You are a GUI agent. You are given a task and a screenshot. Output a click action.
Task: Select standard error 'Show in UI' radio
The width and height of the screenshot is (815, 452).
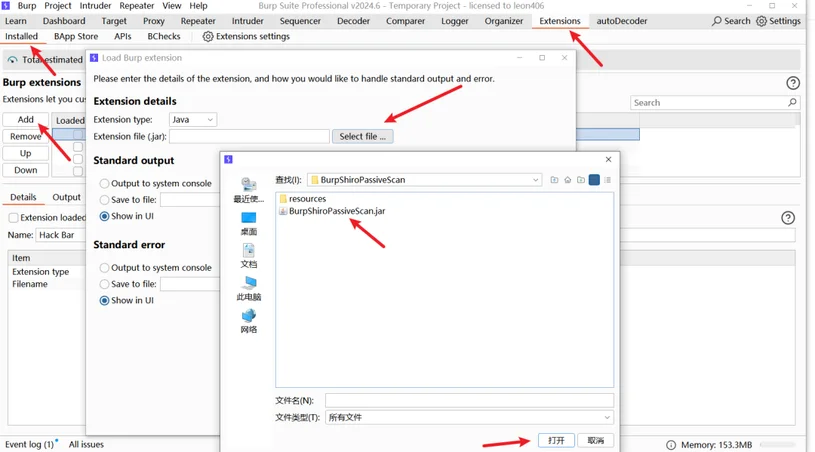click(104, 300)
